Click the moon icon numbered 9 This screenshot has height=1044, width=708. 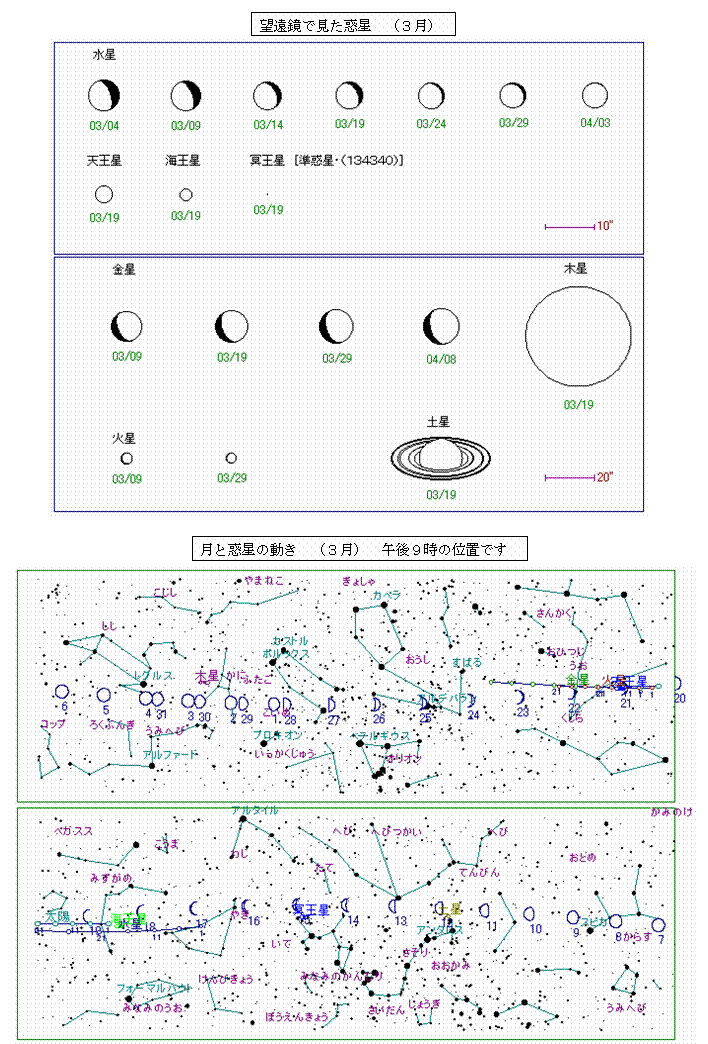point(573,917)
